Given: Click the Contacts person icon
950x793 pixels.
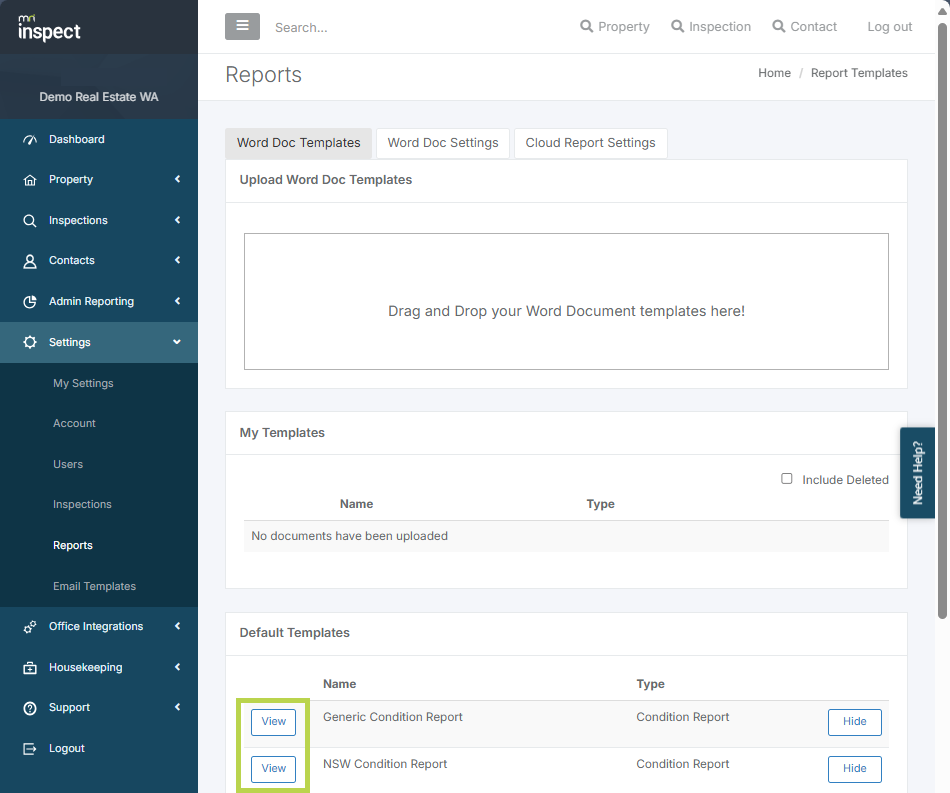Looking at the screenshot, I should point(30,261).
